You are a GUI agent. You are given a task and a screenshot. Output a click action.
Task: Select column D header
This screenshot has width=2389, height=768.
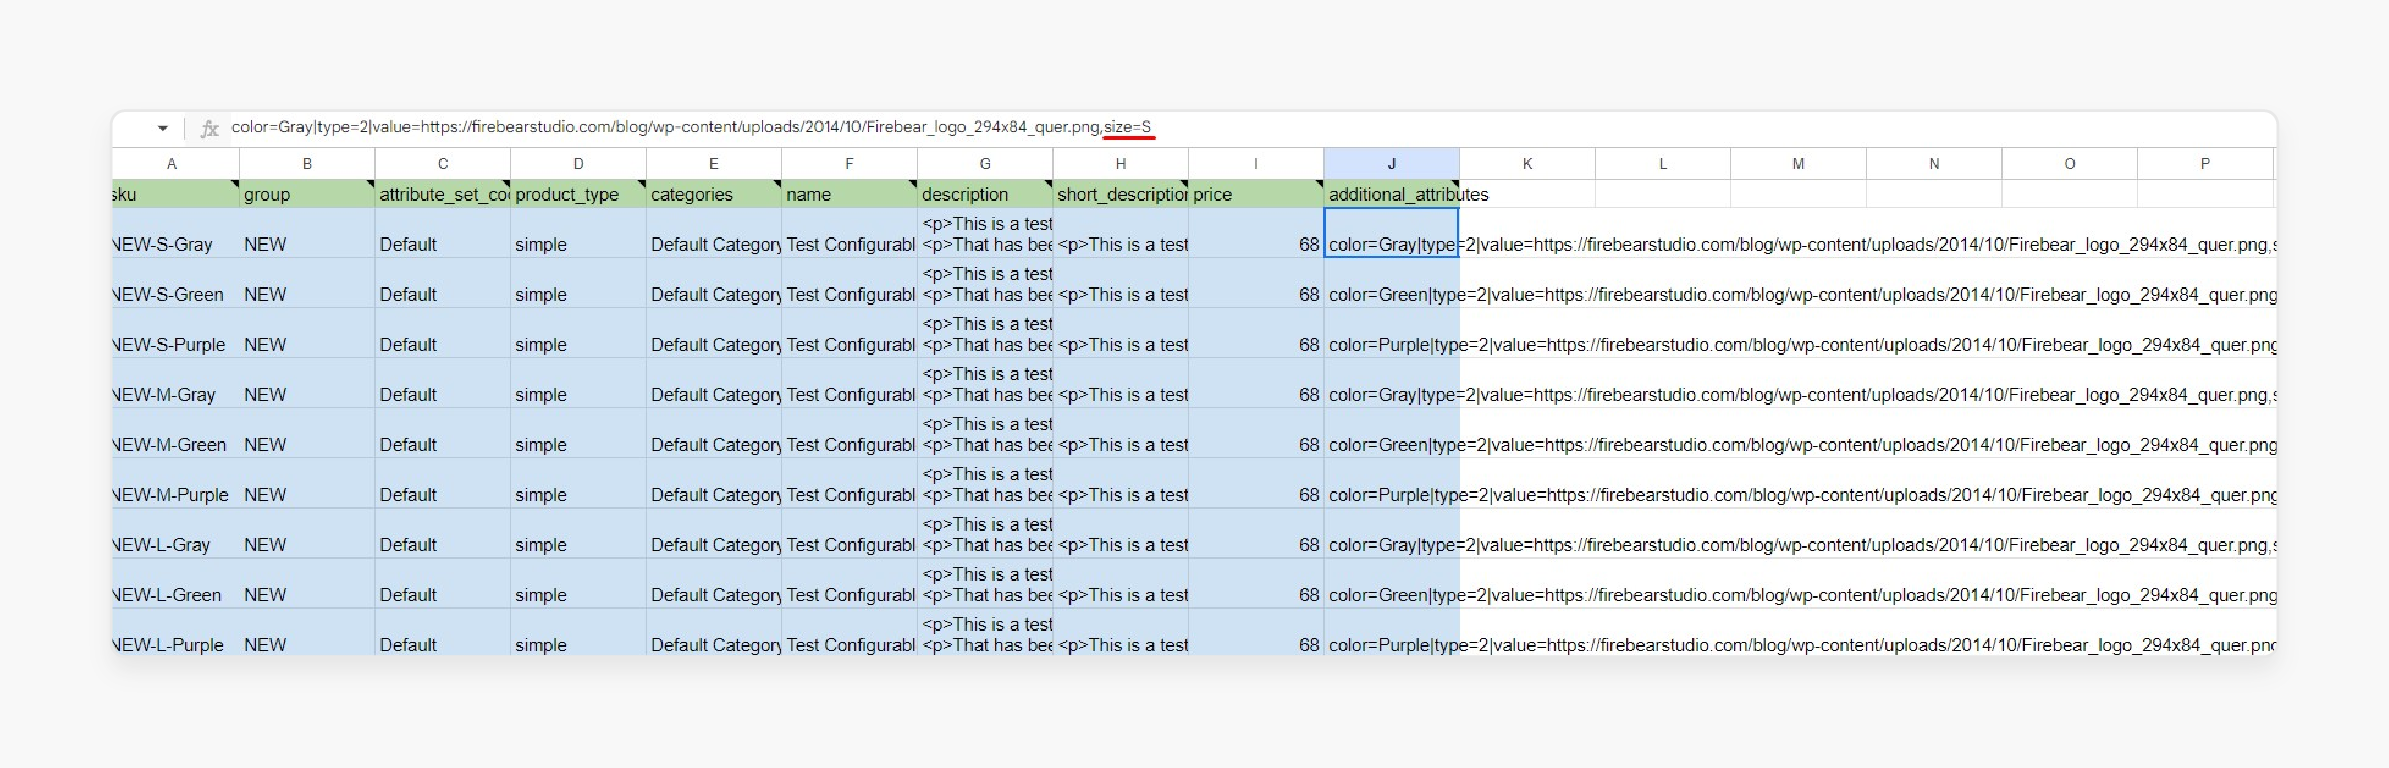[x=578, y=164]
